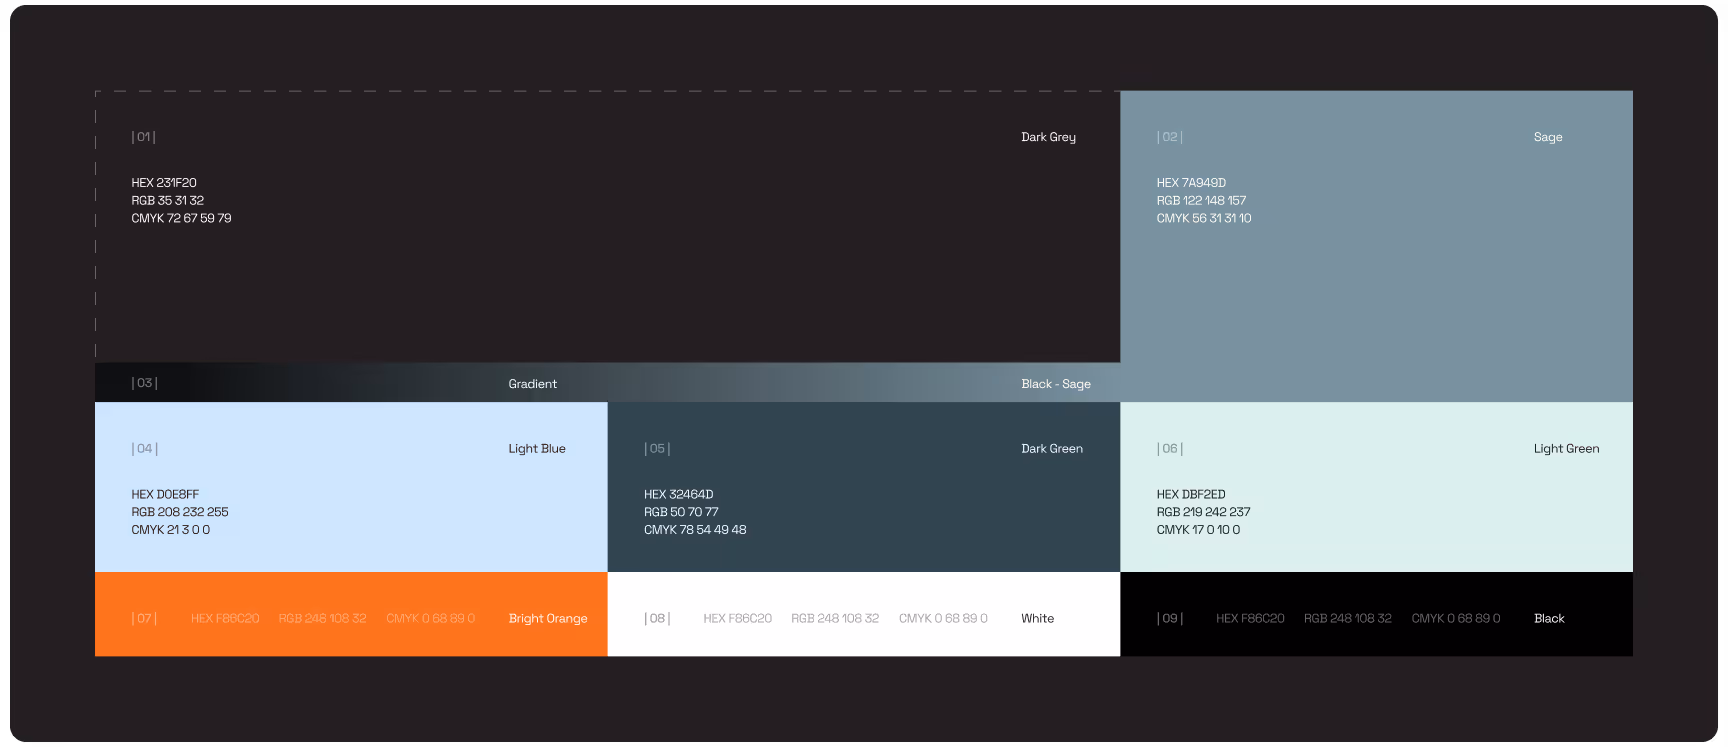This screenshot has width=1728, height=747.
Task: Click the 'HEX D0E8FF' value
Action: coord(165,495)
